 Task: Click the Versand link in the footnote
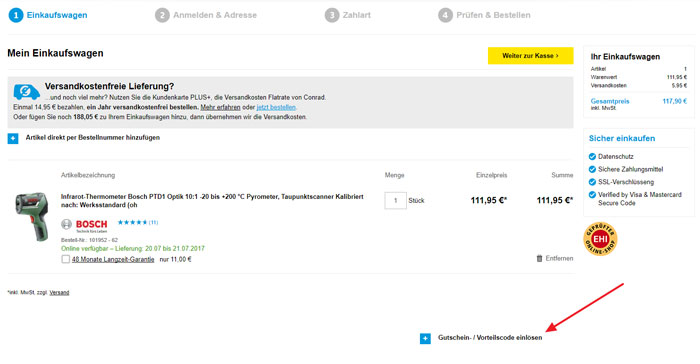[x=59, y=293]
